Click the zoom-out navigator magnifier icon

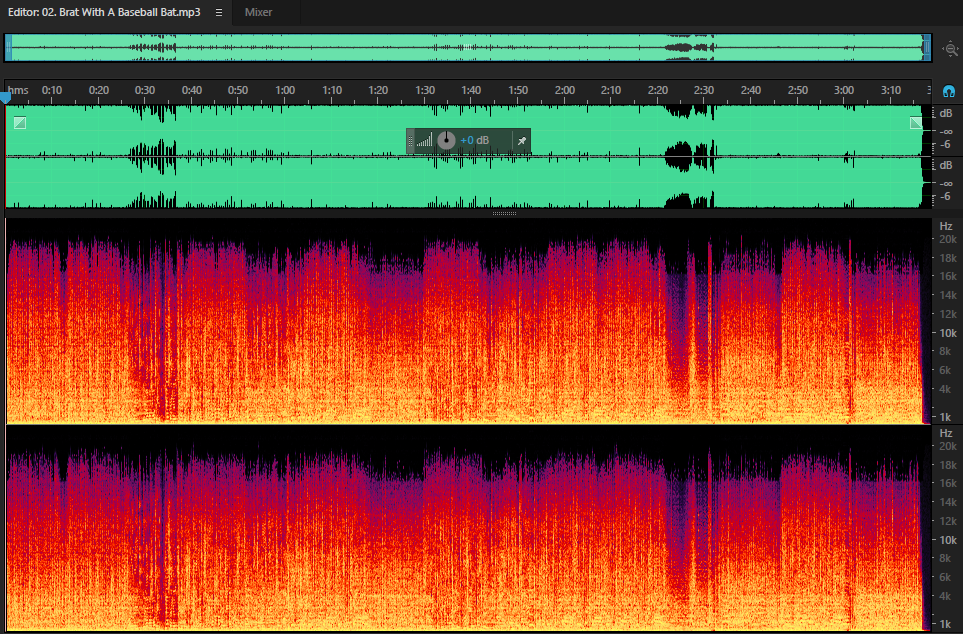(x=951, y=49)
